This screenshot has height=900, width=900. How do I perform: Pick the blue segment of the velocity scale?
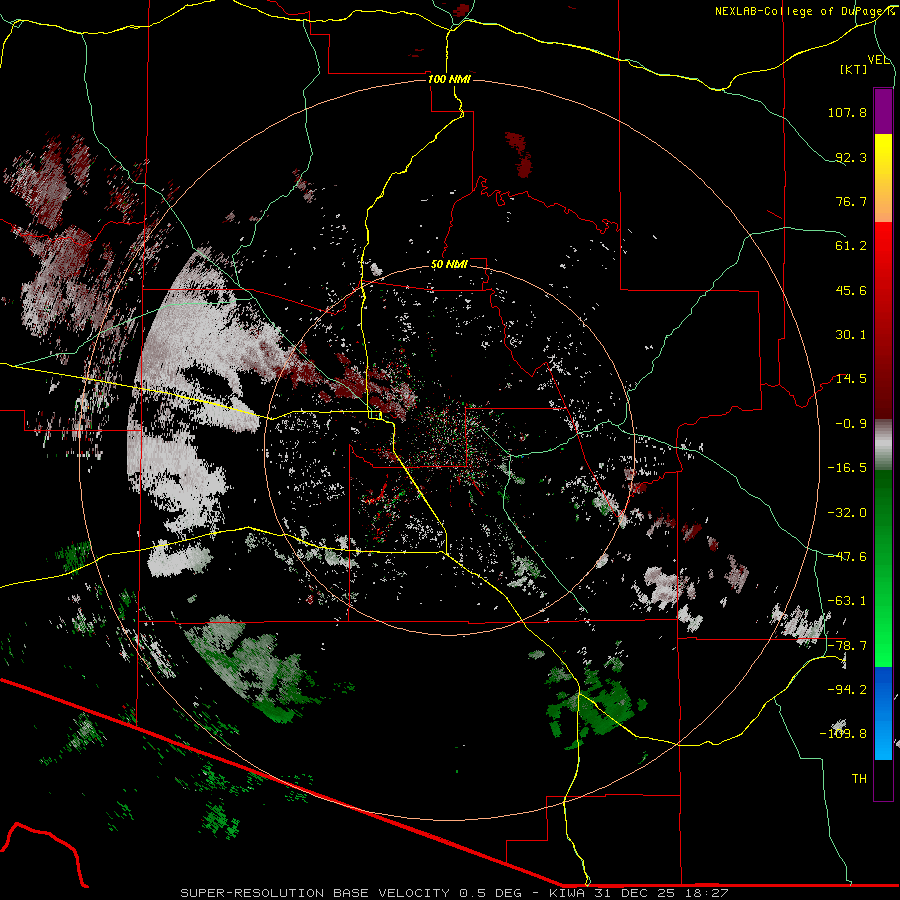883,713
